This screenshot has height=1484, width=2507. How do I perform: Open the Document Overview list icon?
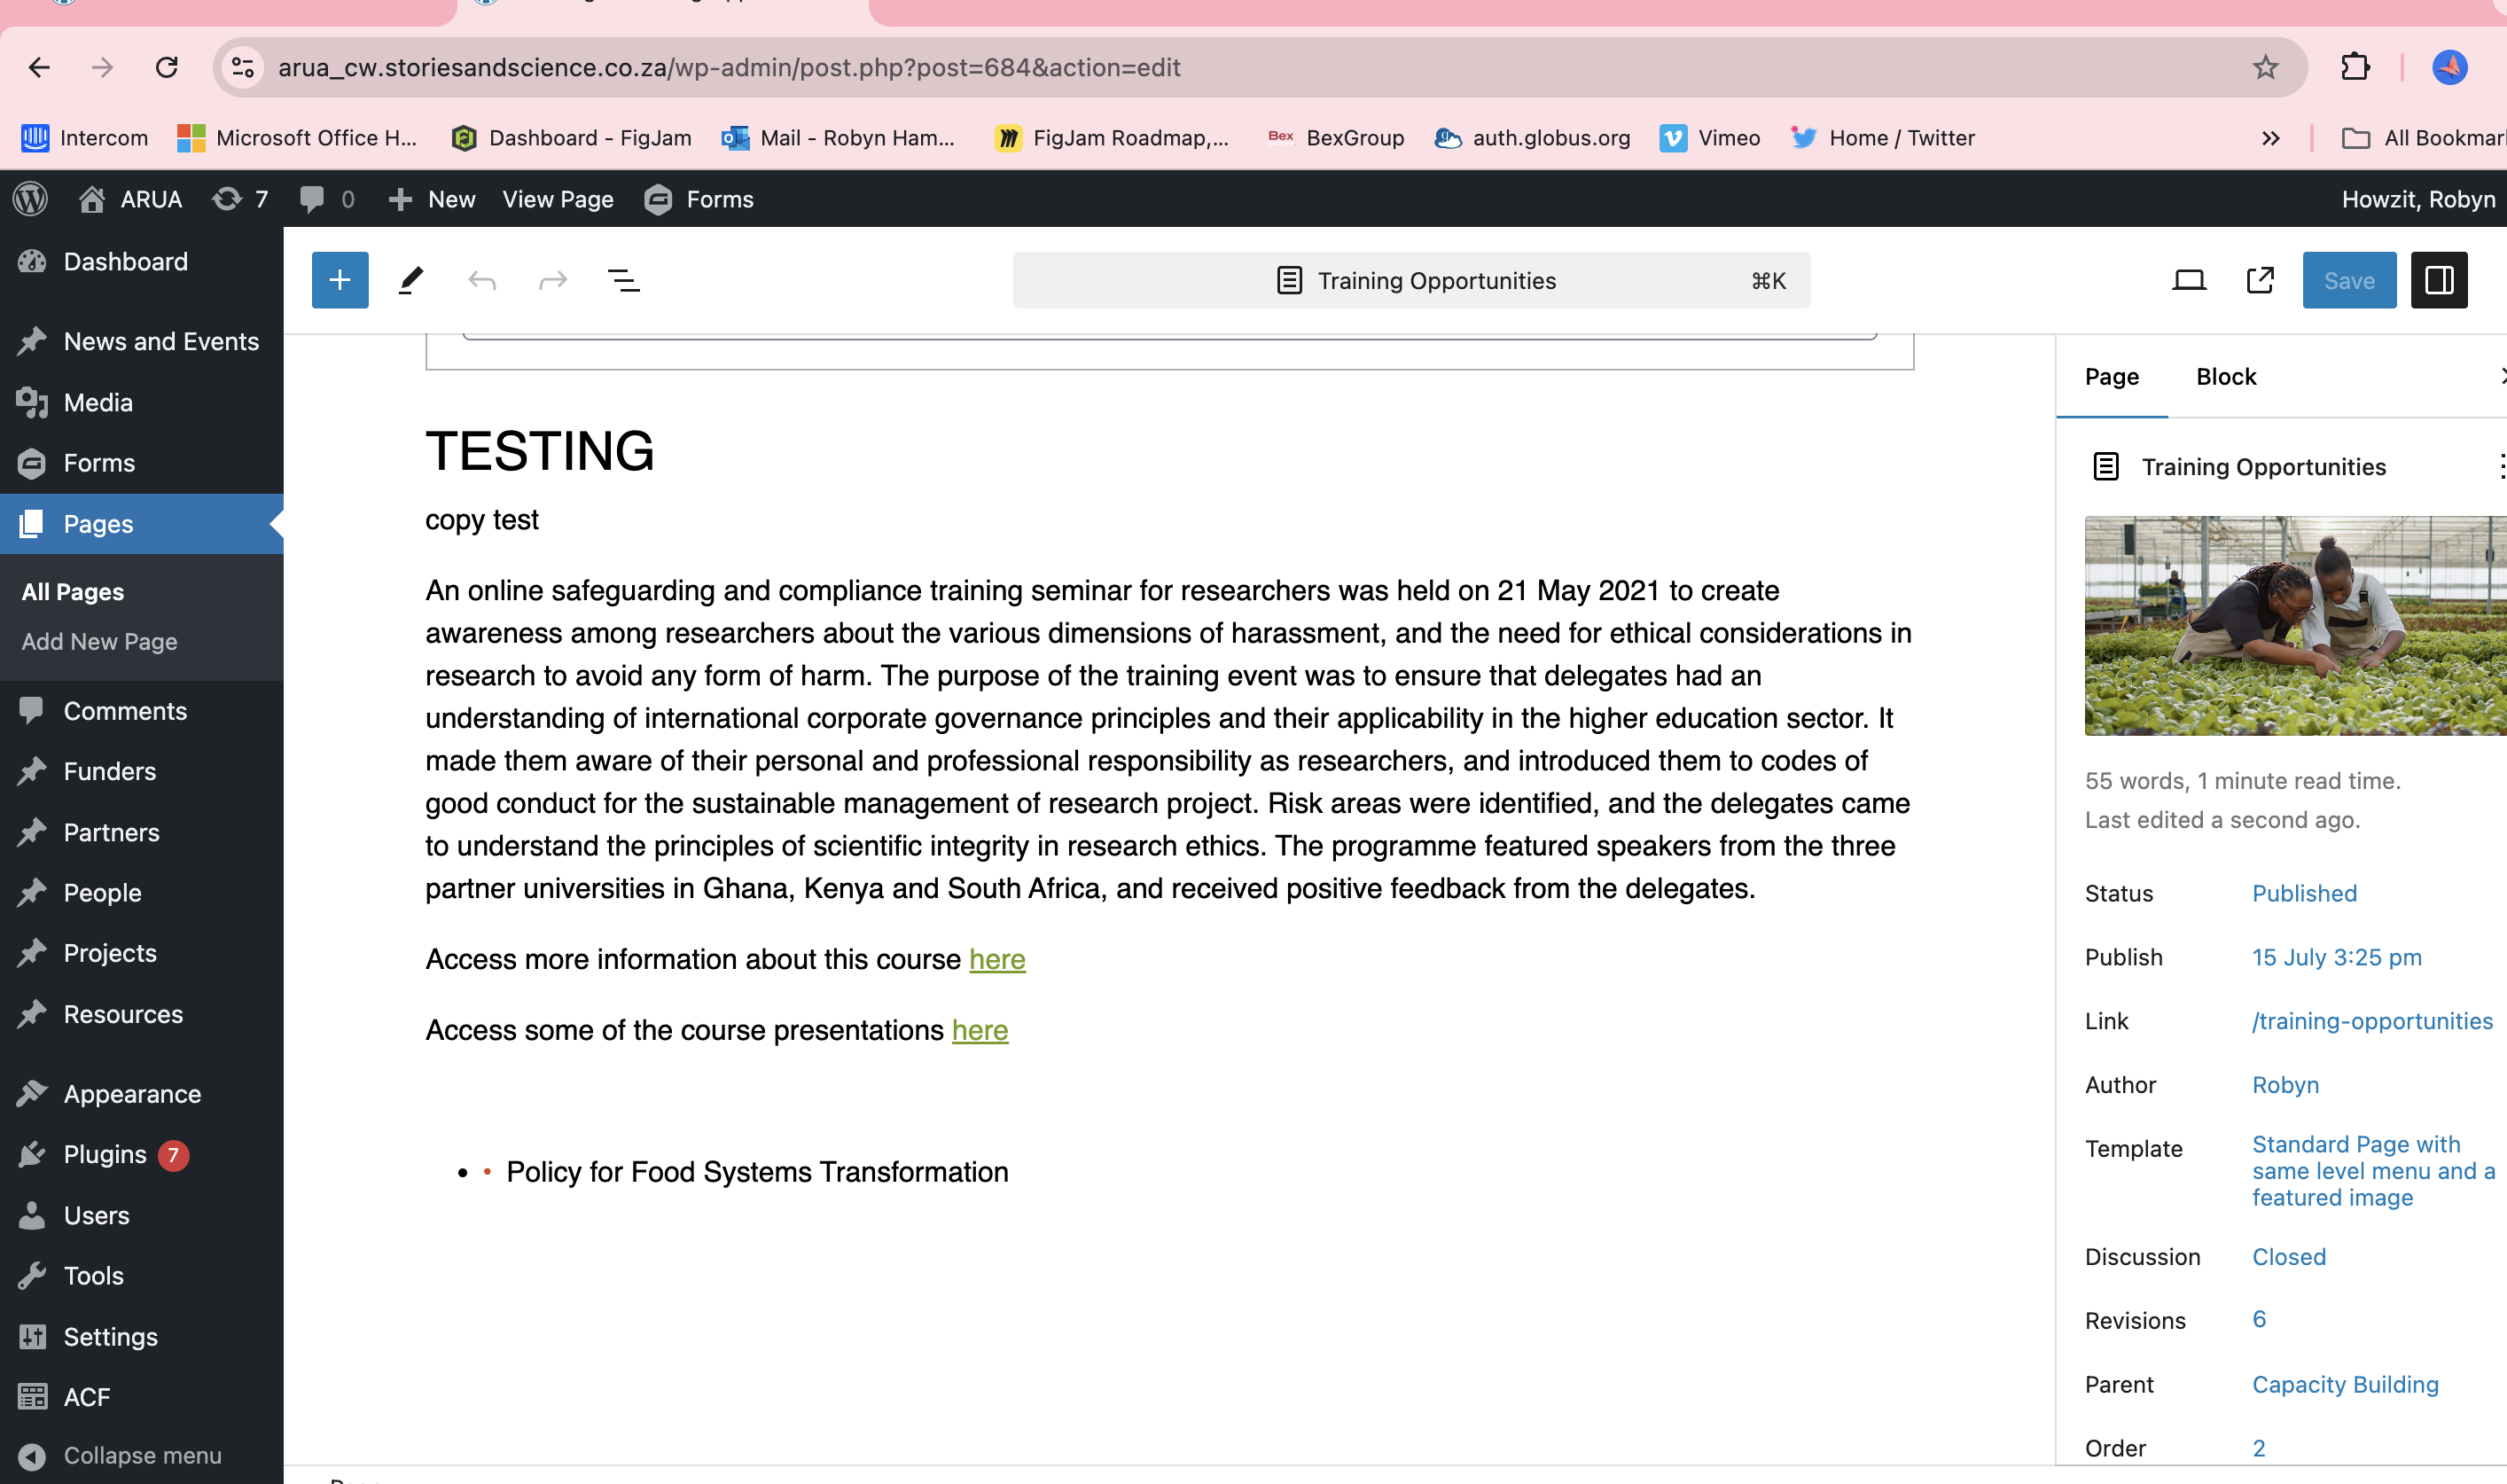point(624,280)
